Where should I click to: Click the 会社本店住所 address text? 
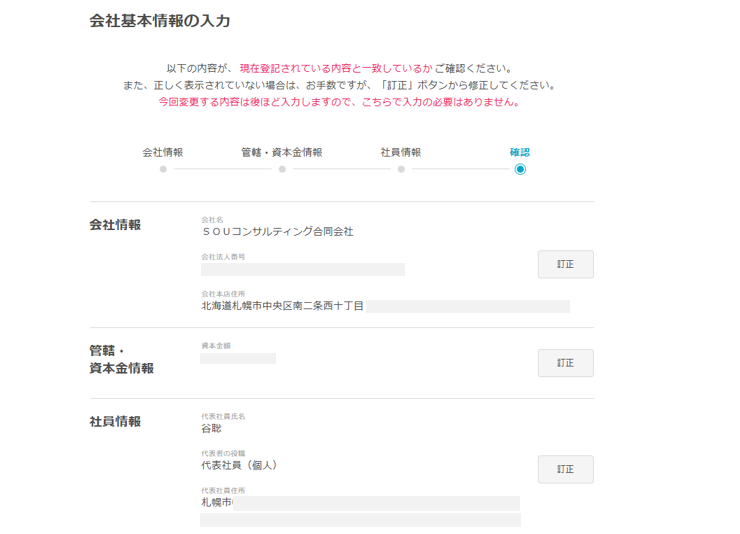(x=283, y=305)
